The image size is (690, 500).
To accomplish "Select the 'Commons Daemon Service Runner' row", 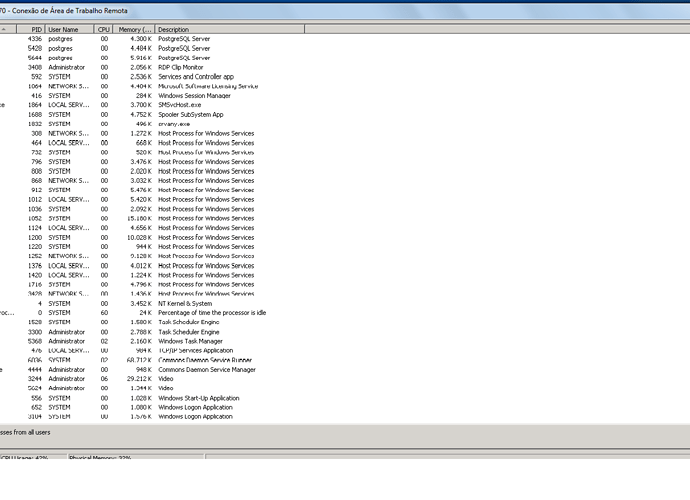I will click(152, 360).
